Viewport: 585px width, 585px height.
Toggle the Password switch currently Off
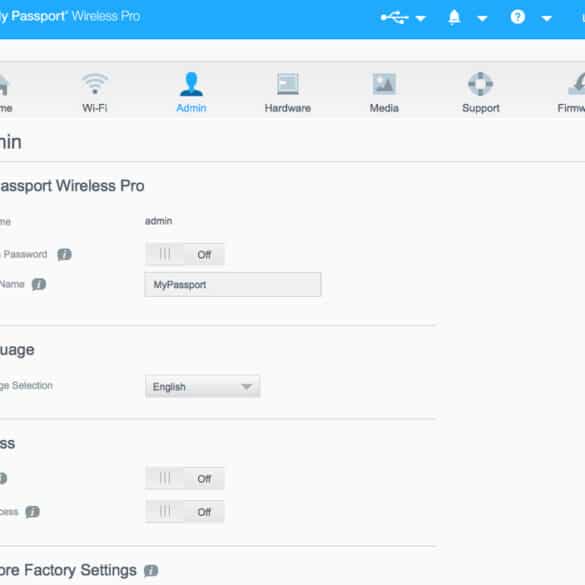185,254
